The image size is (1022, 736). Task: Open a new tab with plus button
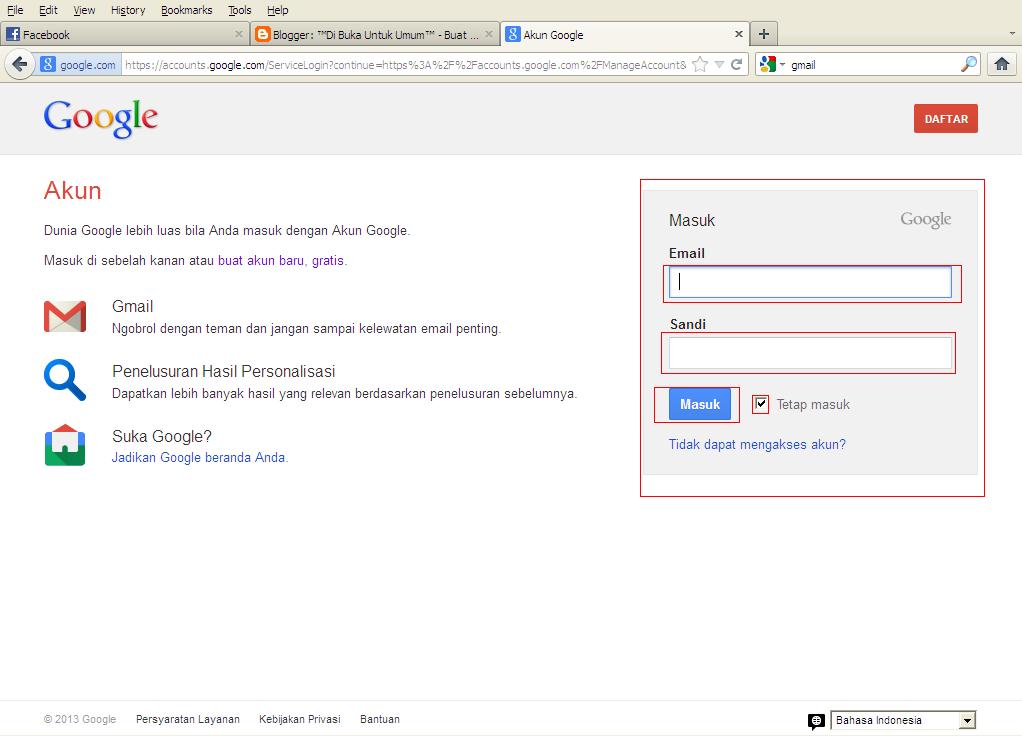click(764, 34)
